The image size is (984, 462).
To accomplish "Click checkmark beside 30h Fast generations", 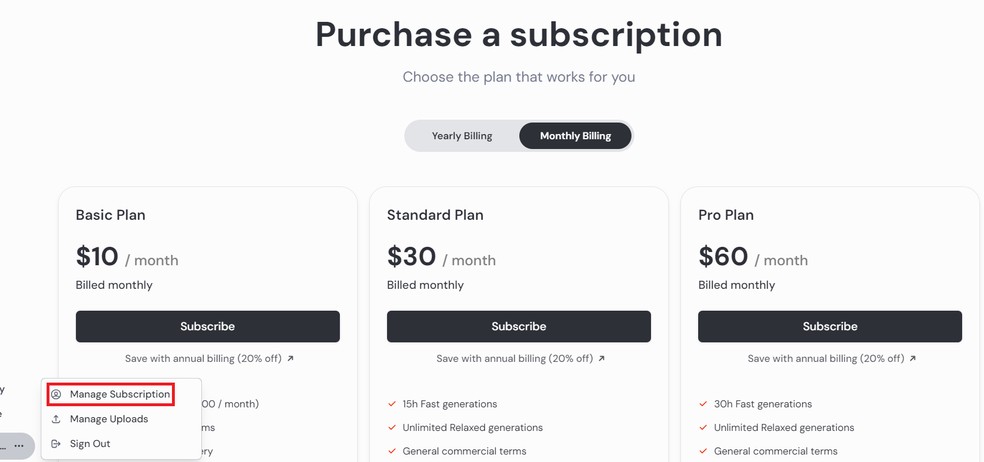I will (703, 404).
